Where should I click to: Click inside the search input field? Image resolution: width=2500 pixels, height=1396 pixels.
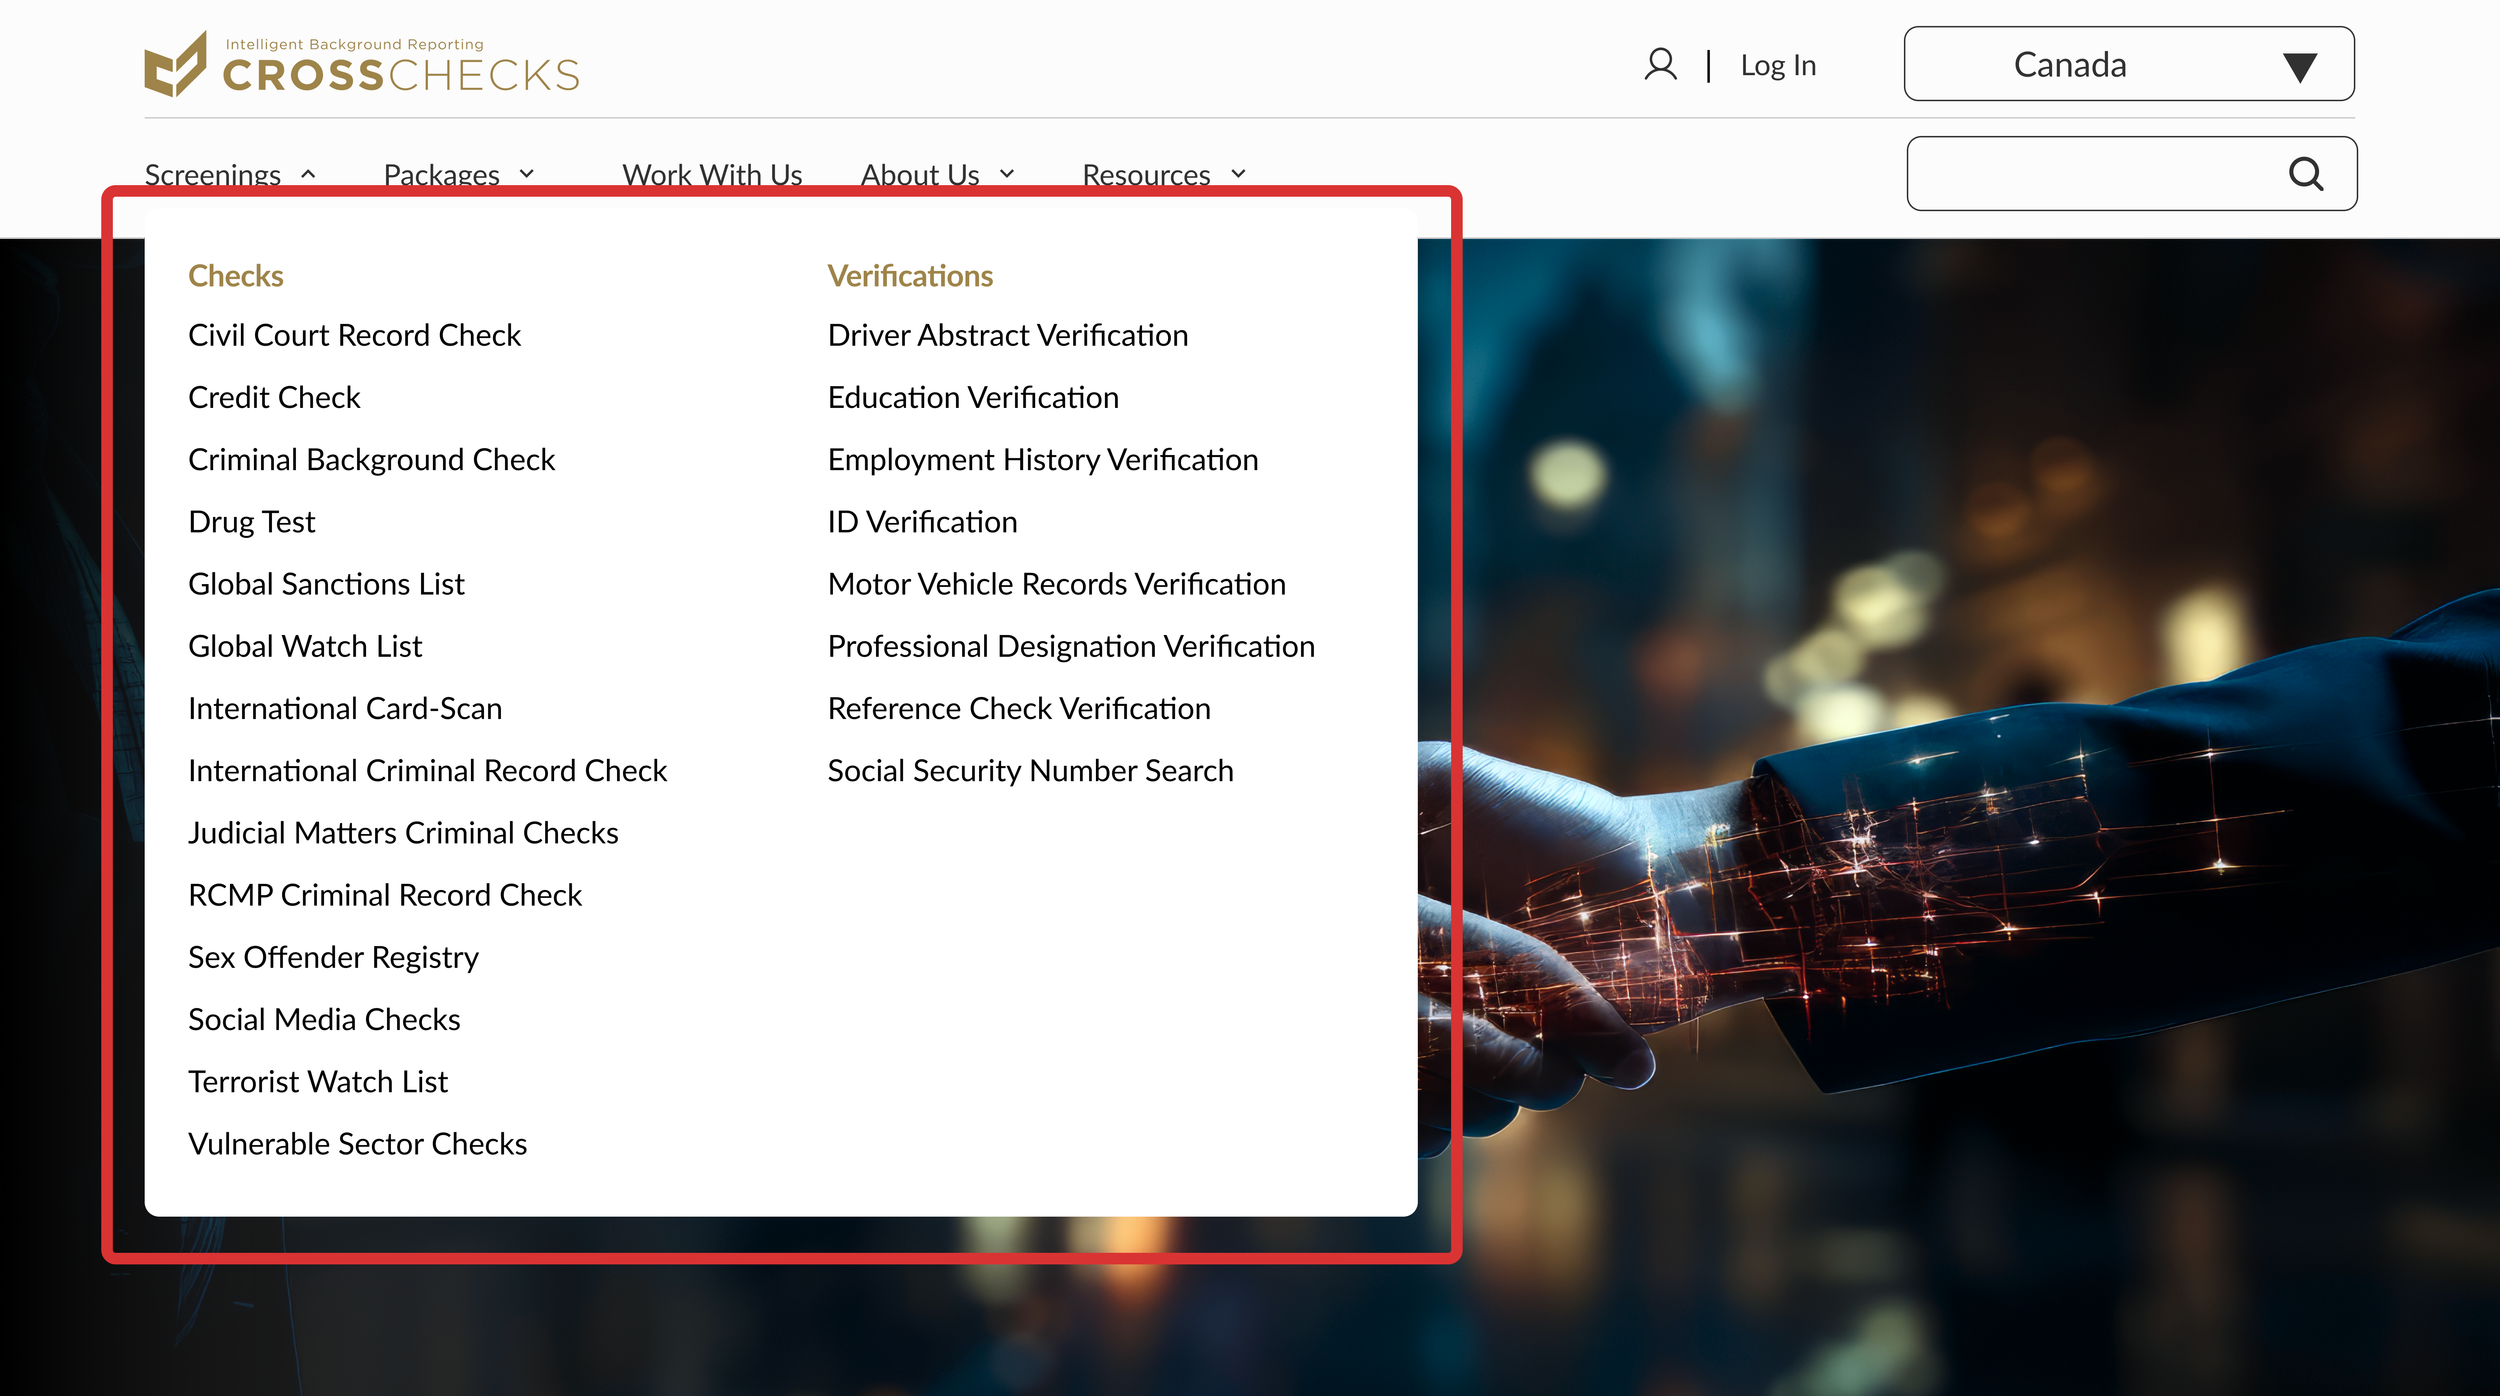(x=2090, y=174)
